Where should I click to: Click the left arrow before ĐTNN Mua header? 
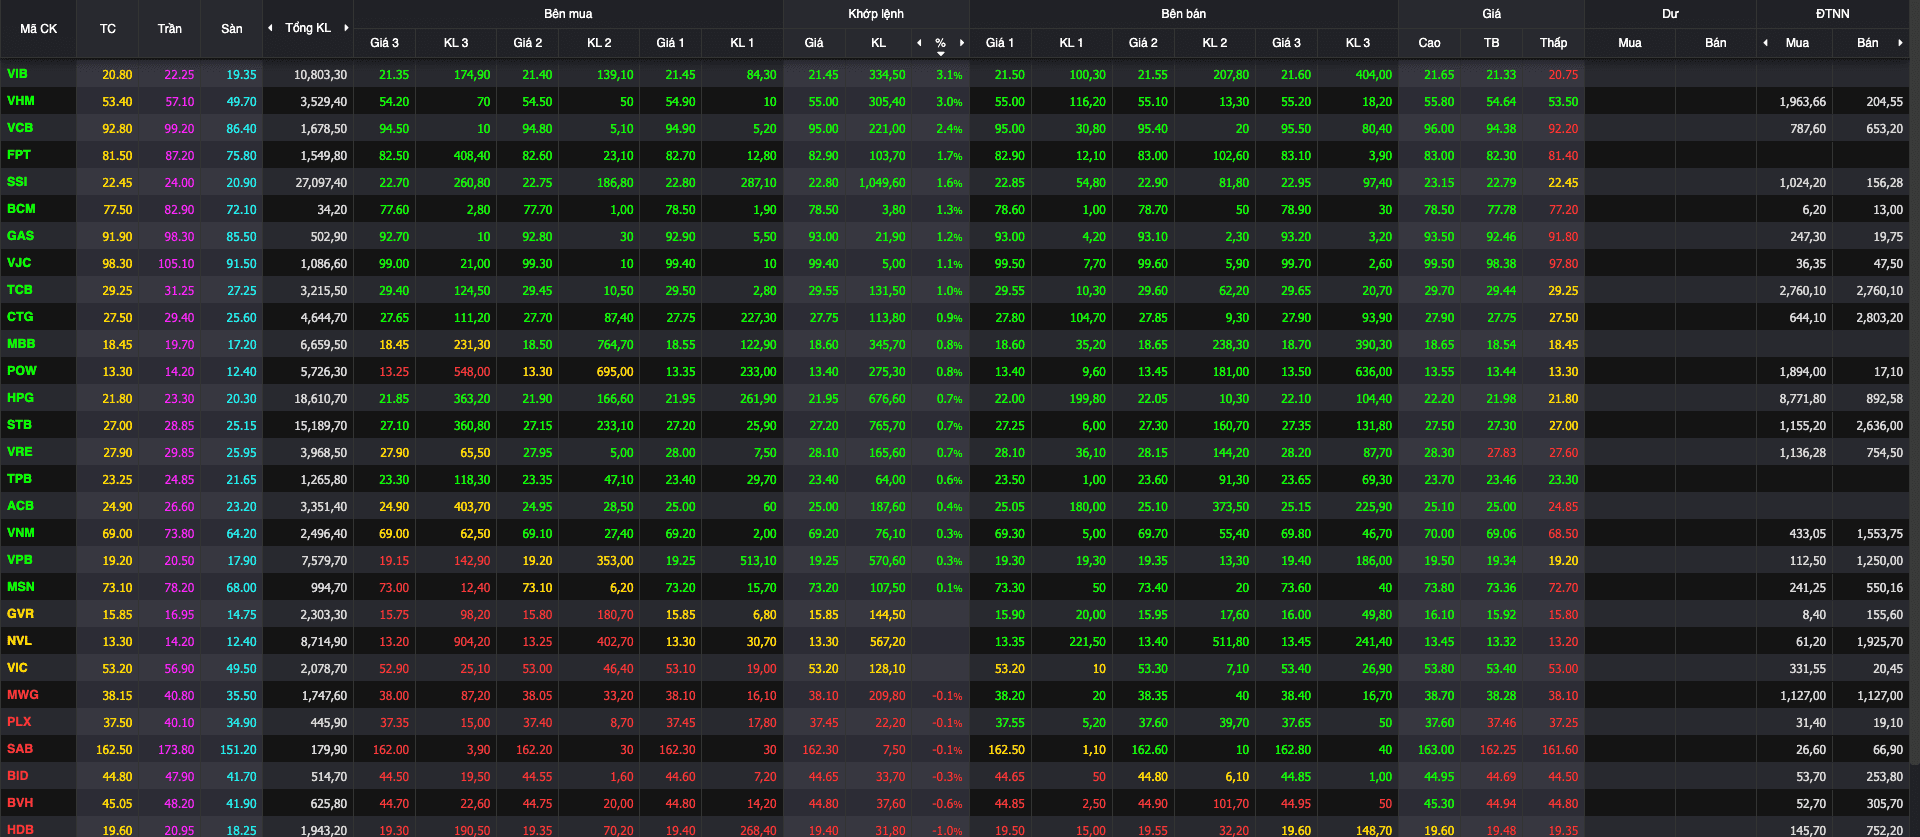point(1765,43)
